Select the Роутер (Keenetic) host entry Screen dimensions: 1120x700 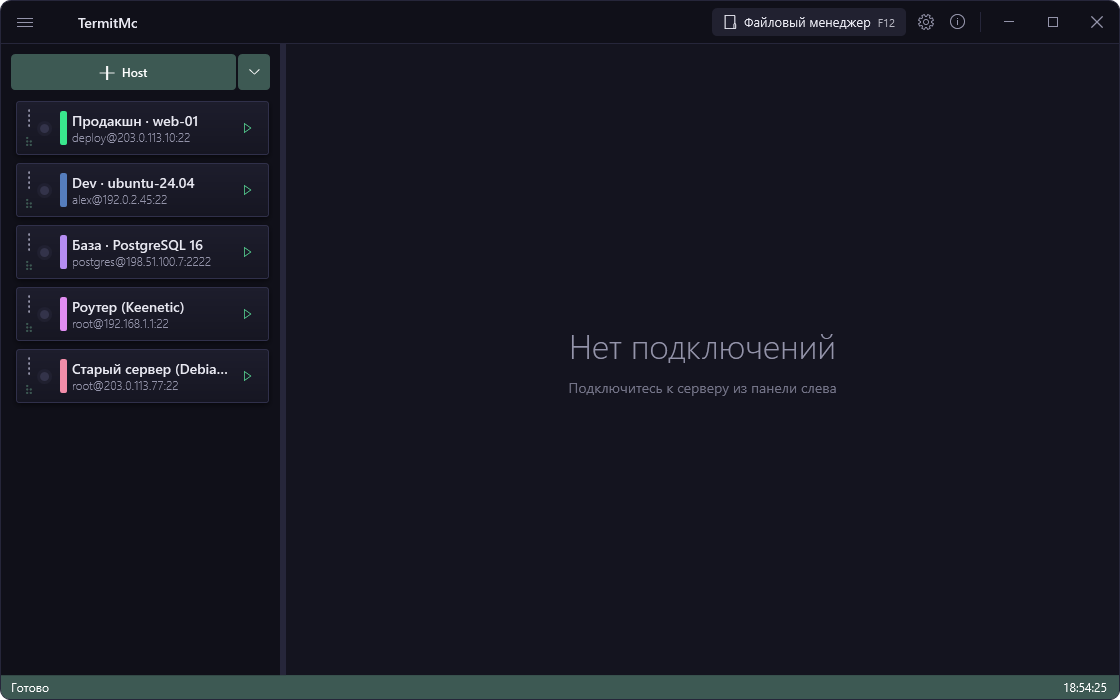click(142, 314)
